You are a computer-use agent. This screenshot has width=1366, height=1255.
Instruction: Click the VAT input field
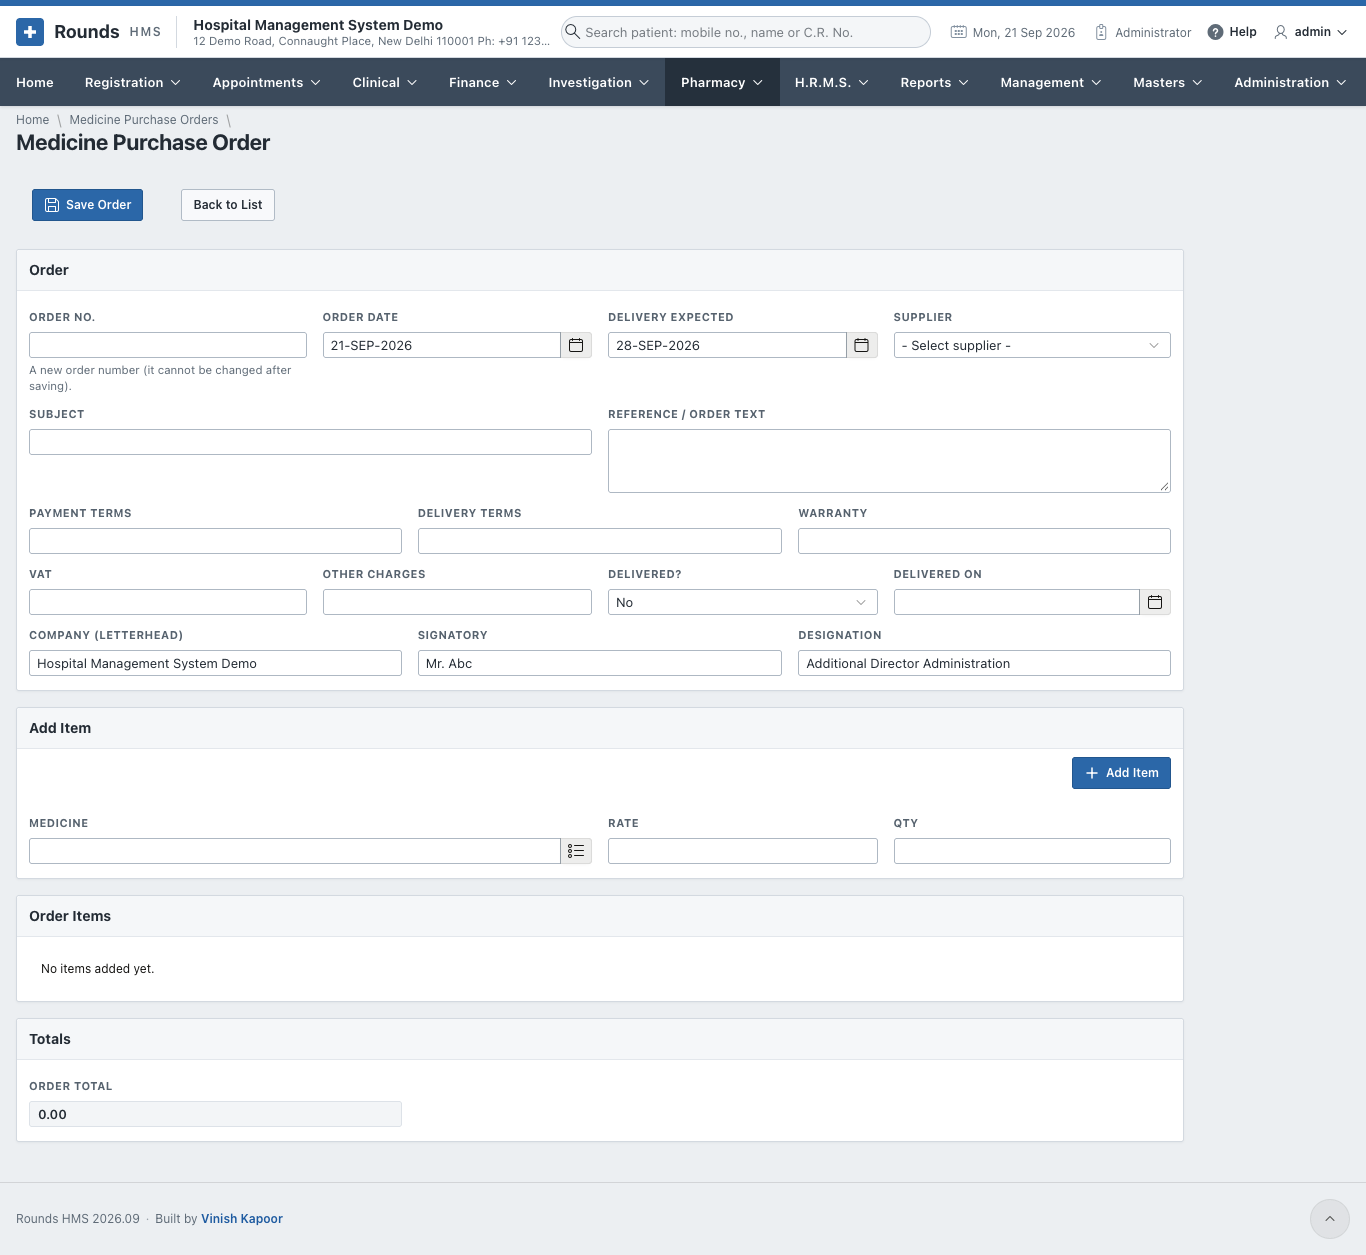click(168, 602)
